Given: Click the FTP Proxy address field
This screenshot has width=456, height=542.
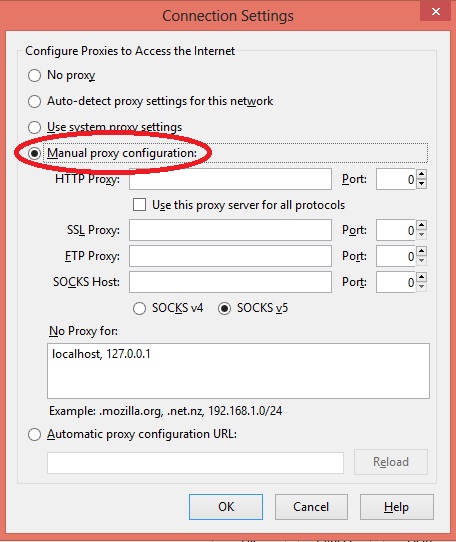Looking at the screenshot, I should 230,256.
